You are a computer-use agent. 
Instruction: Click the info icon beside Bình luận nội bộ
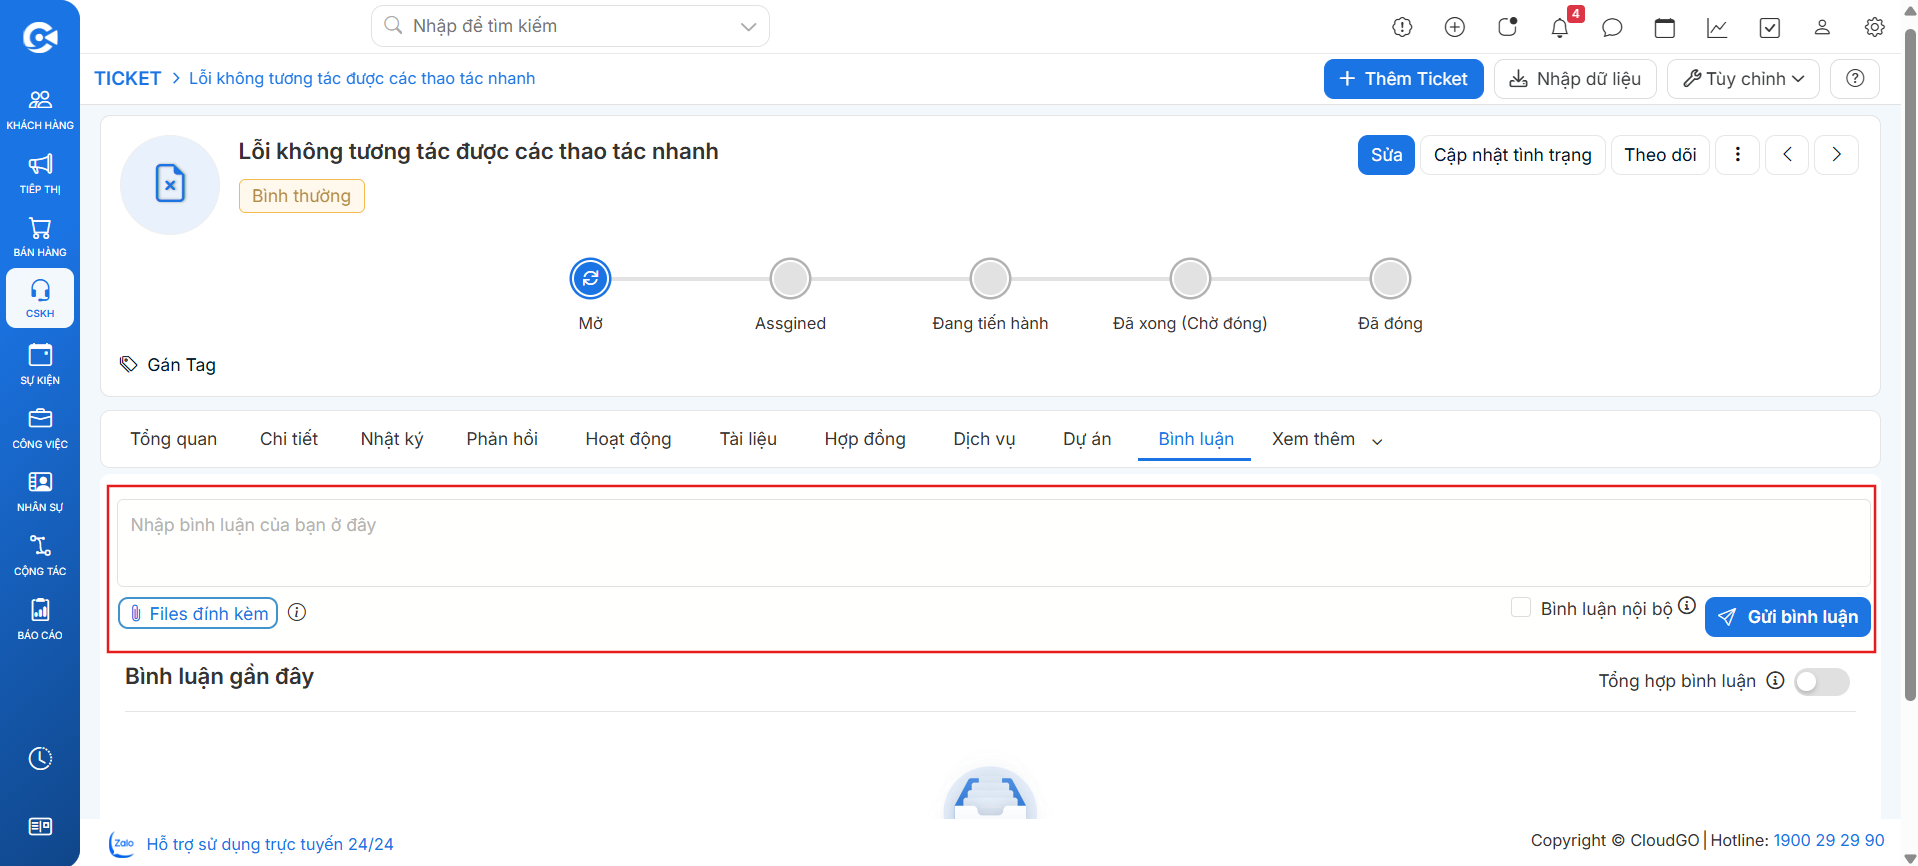(1687, 605)
